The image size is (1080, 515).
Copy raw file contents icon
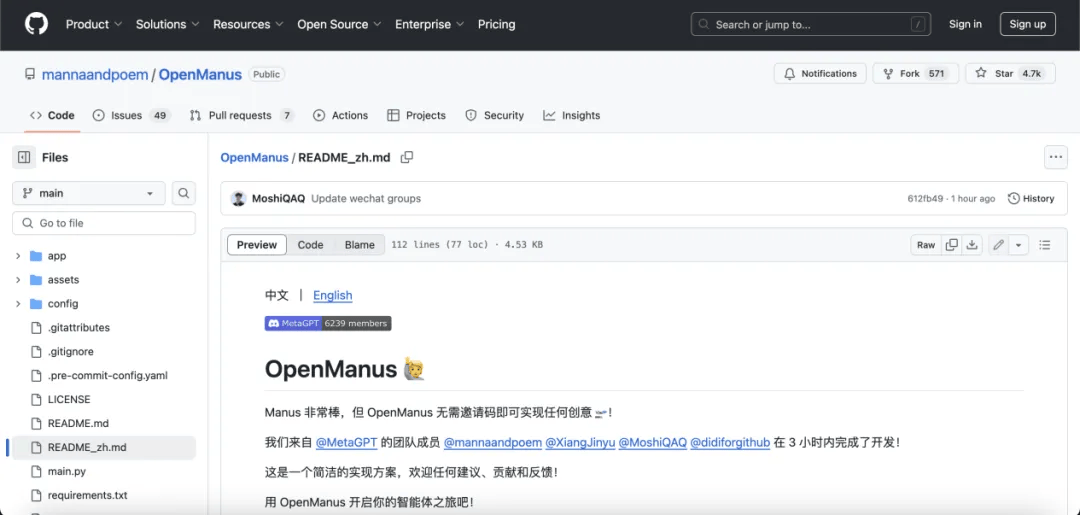coord(952,245)
